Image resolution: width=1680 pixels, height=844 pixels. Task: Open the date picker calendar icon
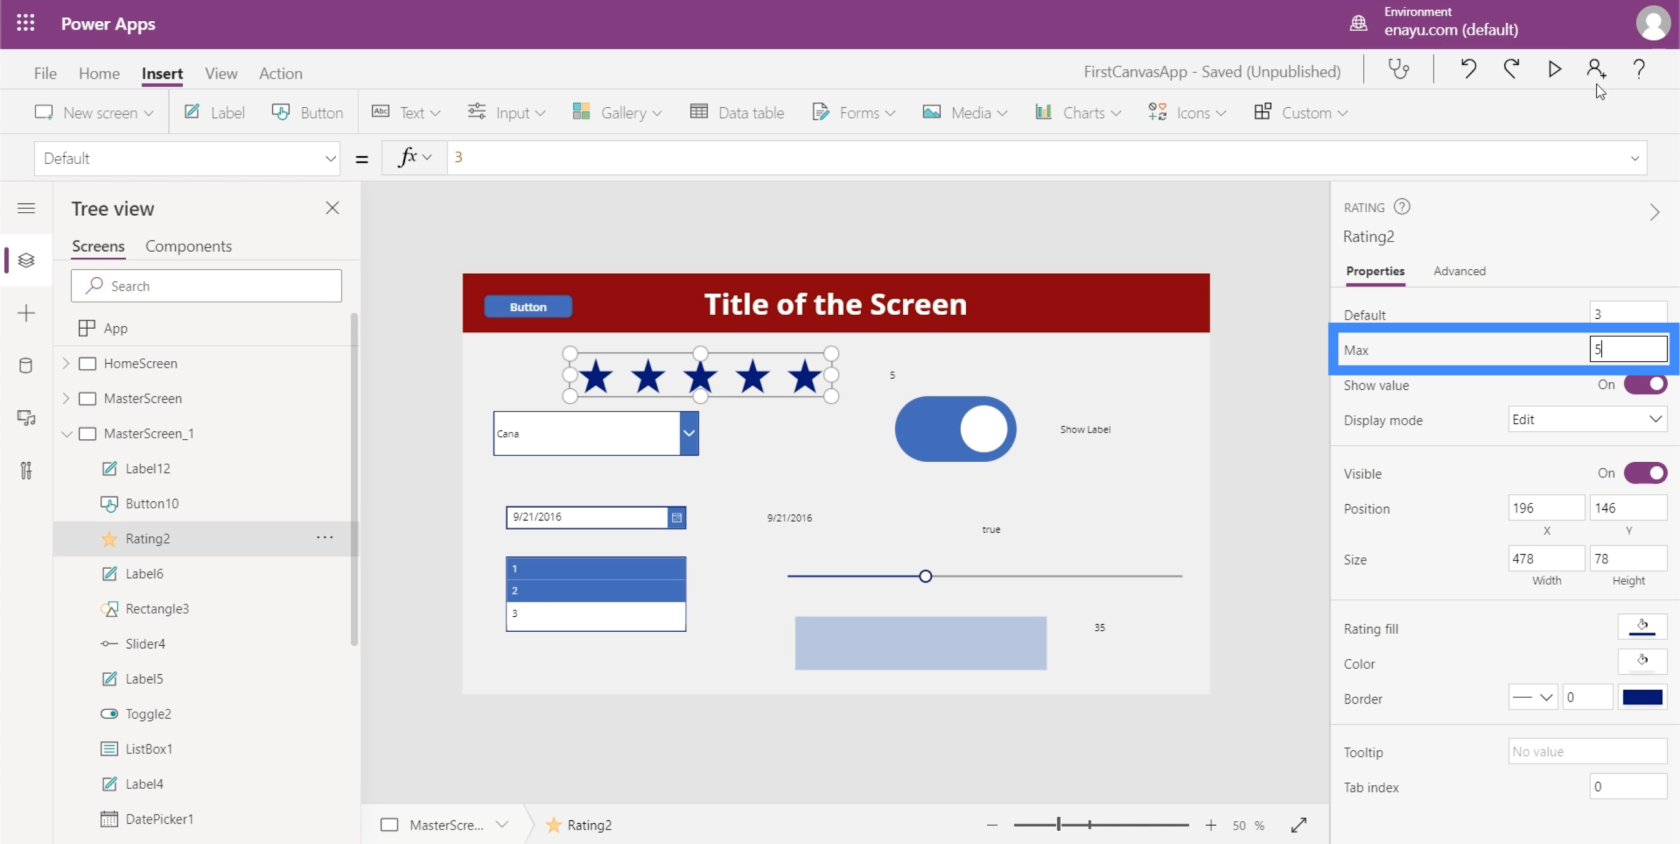coord(677,517)
